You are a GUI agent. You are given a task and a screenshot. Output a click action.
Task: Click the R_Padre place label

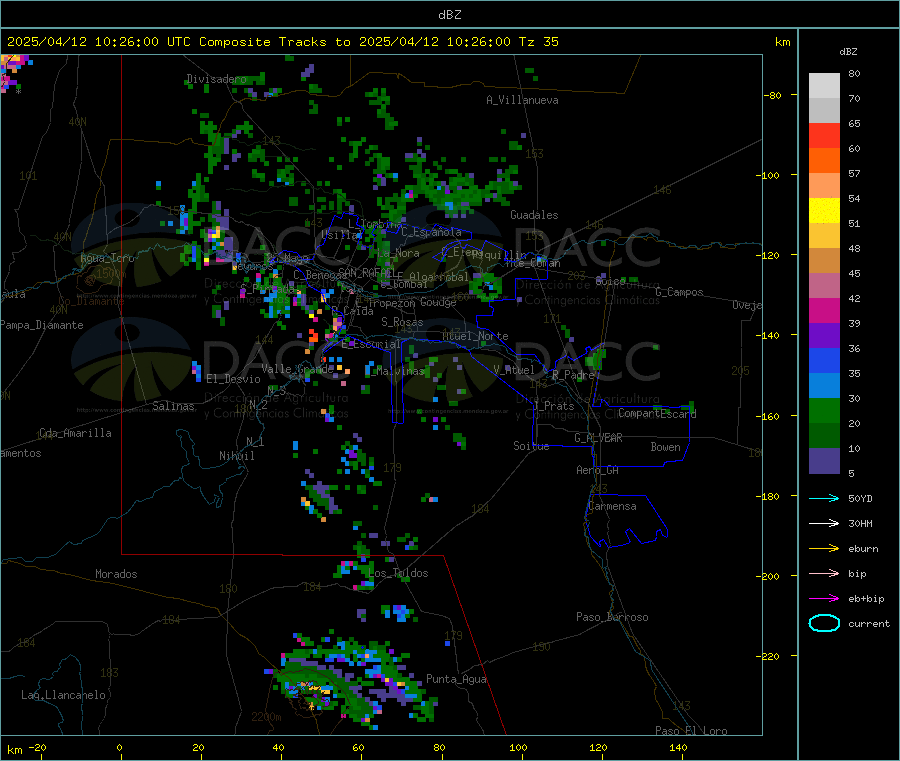[573, 375]
